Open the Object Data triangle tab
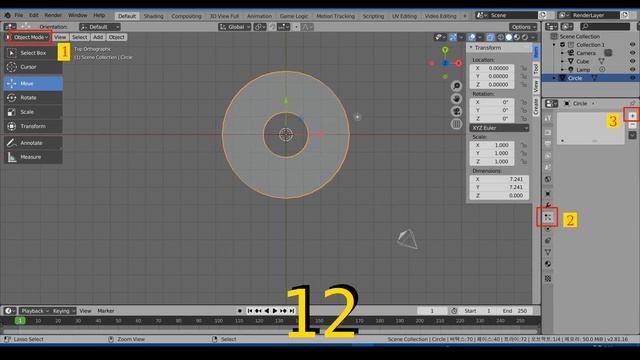Image resolution: width=640 pixels, height=360 pixels. click(x=548, y=252)
